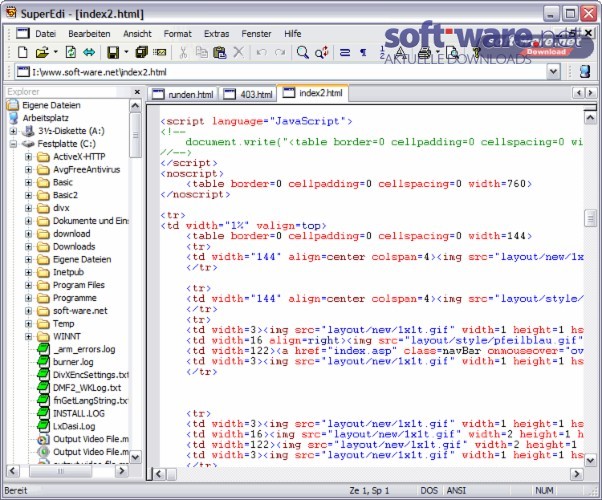Print the document with the printer icon
This screenshot has height=500, width=602.
[424, 52]
